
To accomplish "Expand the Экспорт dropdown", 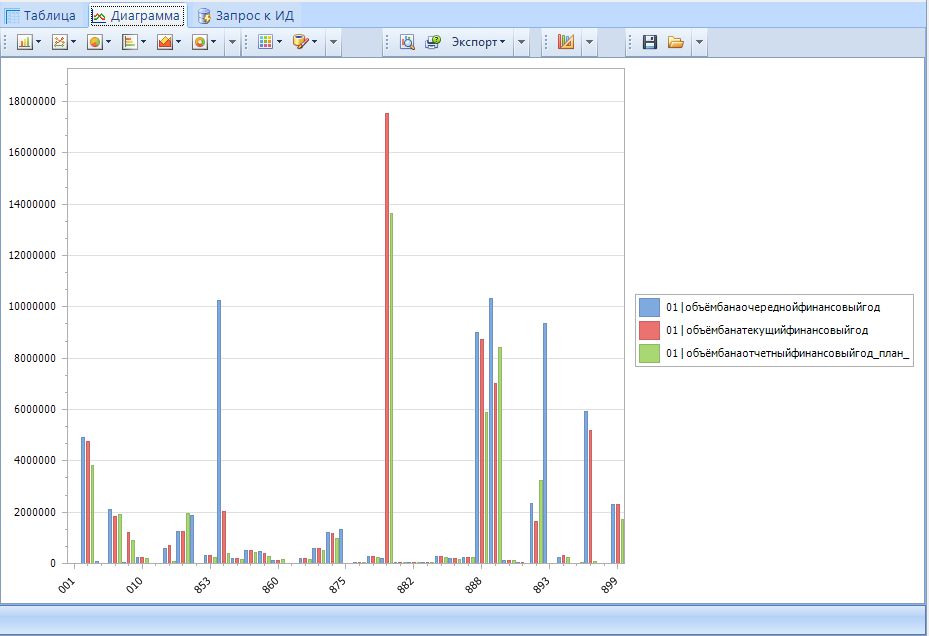I will (478, 42).
